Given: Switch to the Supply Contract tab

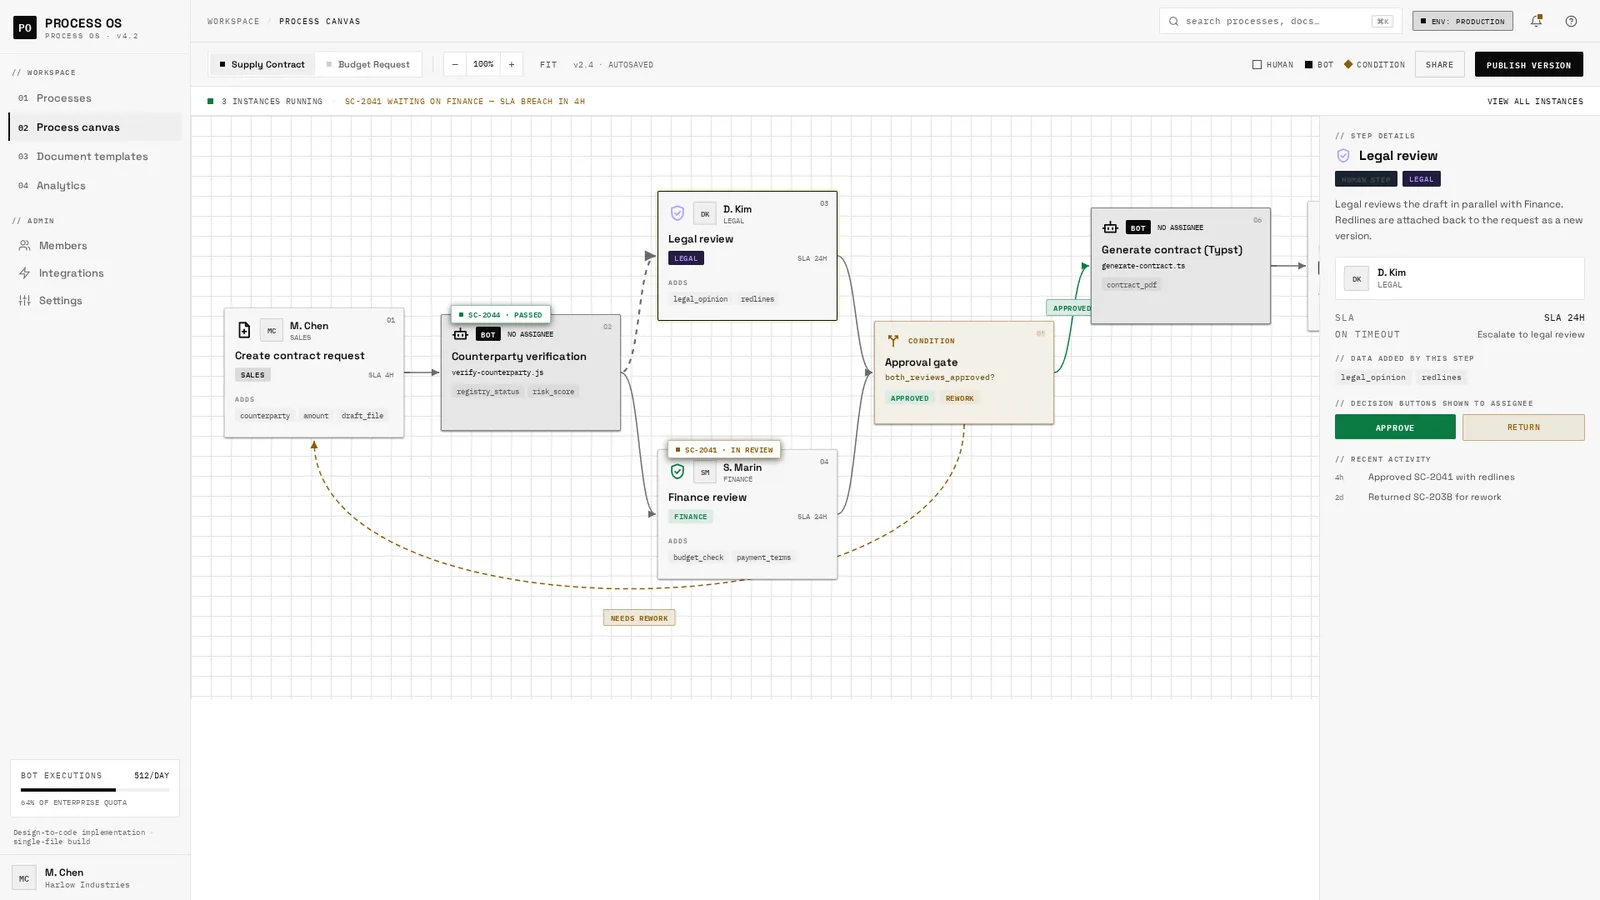Looking at the screenshot, I should (262, 65).
